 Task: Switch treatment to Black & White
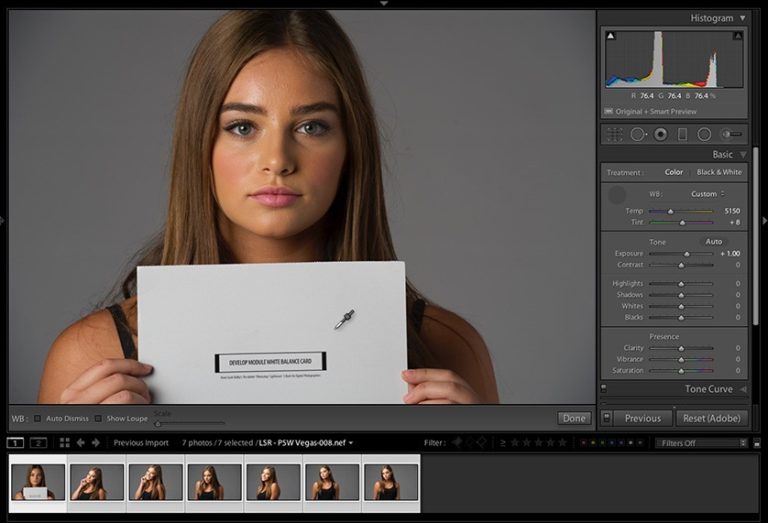pos(719,172)
